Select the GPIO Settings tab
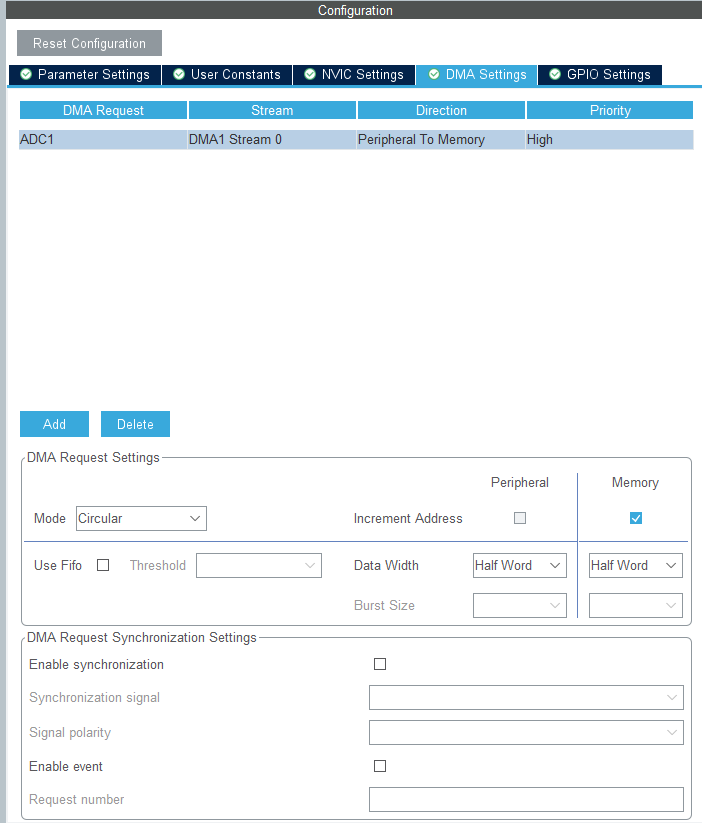 pos(600,75)
